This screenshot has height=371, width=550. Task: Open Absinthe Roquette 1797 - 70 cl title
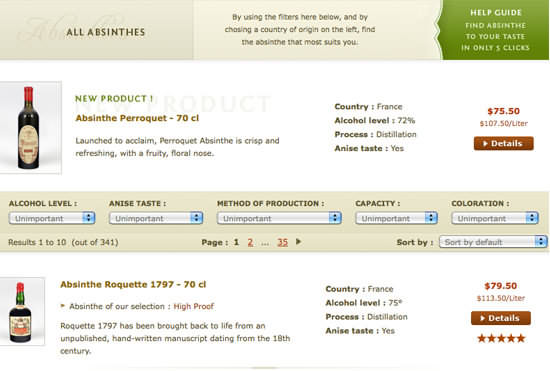(133, 284)
